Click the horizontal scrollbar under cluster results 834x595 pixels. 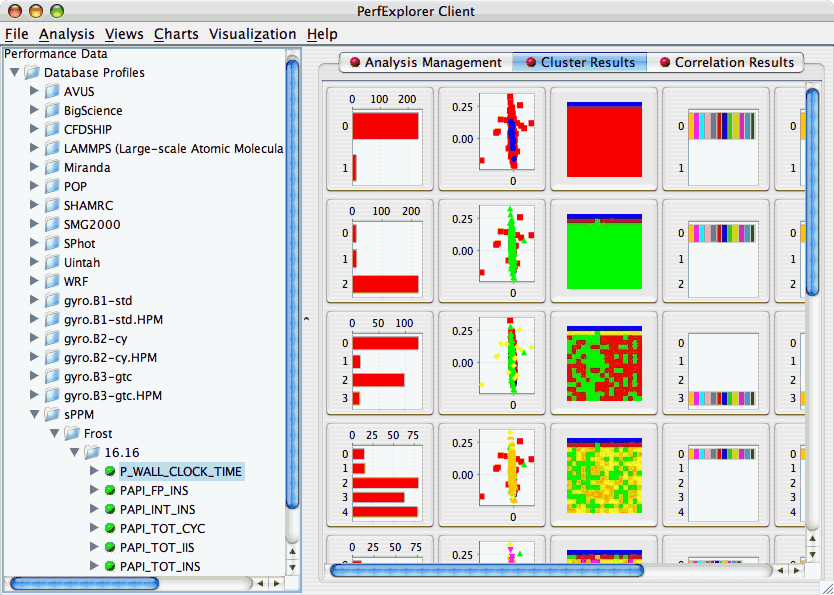550,570
